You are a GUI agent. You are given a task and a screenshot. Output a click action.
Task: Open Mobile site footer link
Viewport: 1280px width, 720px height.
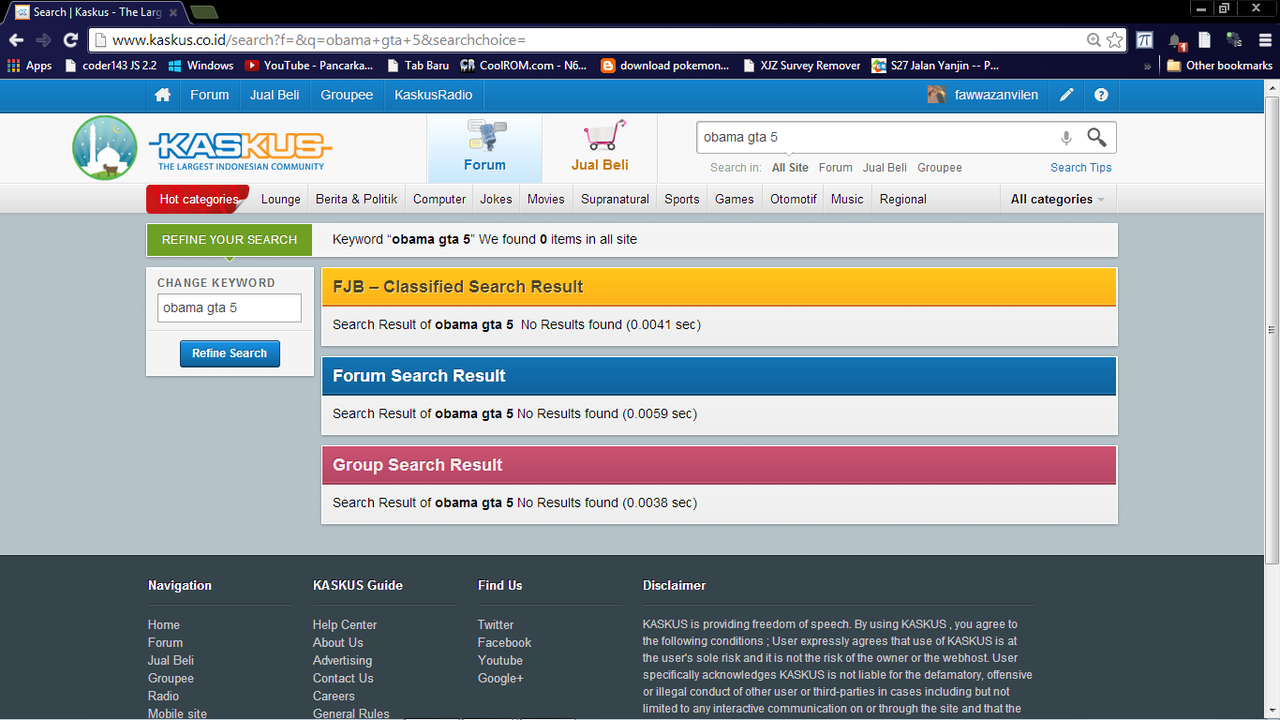(177, 714)
